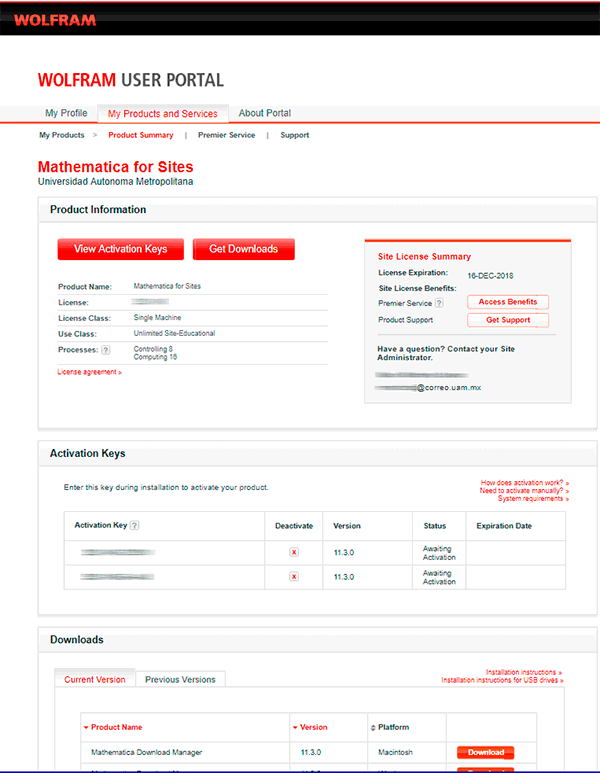Click the Access Benefits button

(507, 302)
